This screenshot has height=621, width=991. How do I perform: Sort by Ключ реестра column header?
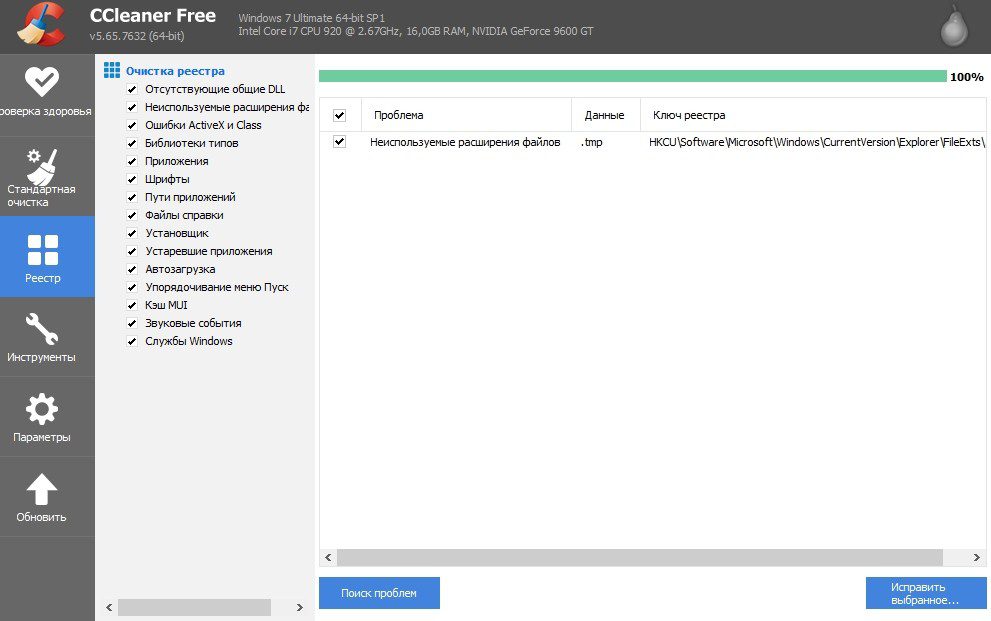(x=813, y=115)
